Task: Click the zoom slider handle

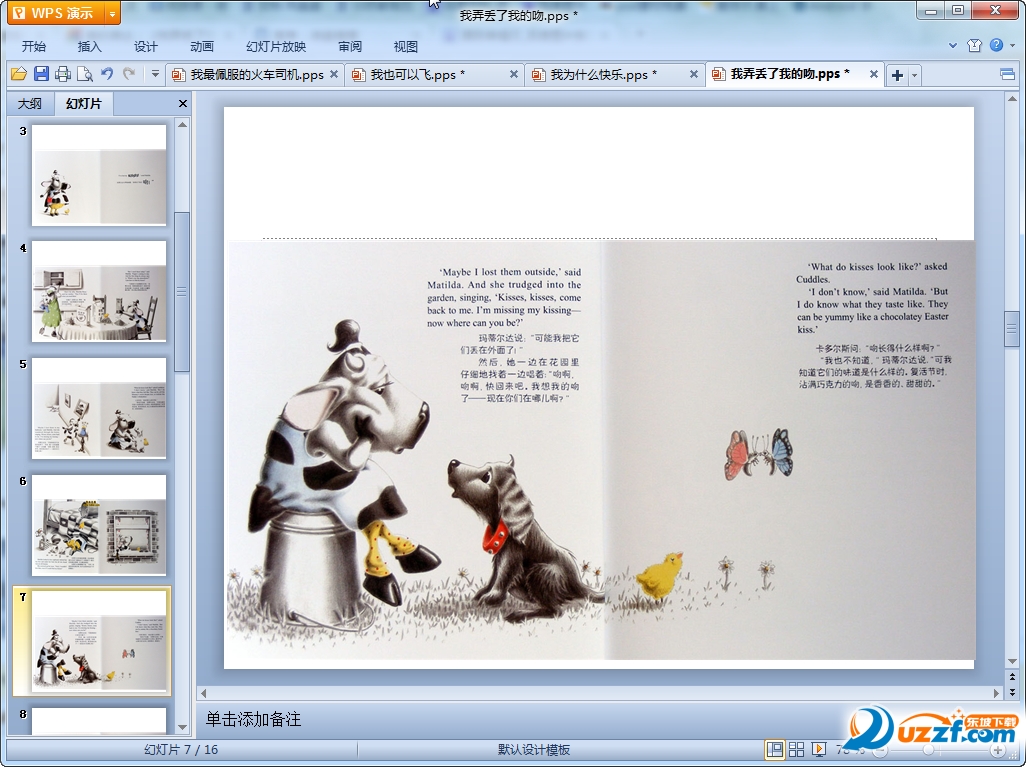Action: 928,750
